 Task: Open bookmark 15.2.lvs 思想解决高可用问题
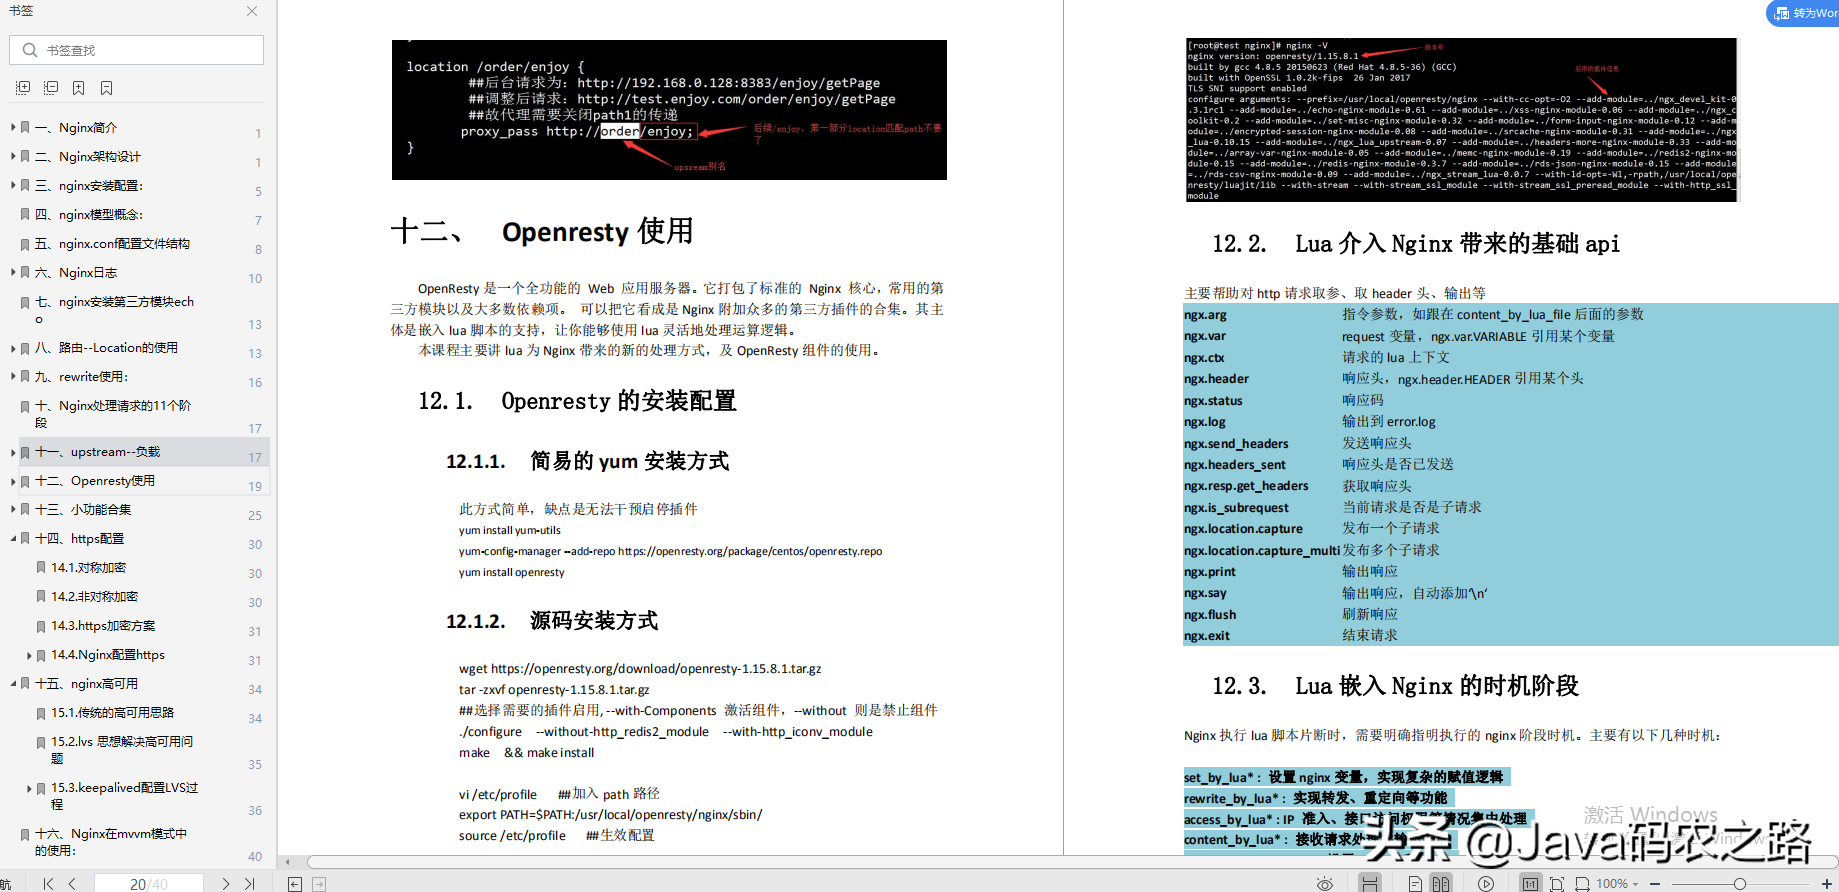[x=122, y=750]
